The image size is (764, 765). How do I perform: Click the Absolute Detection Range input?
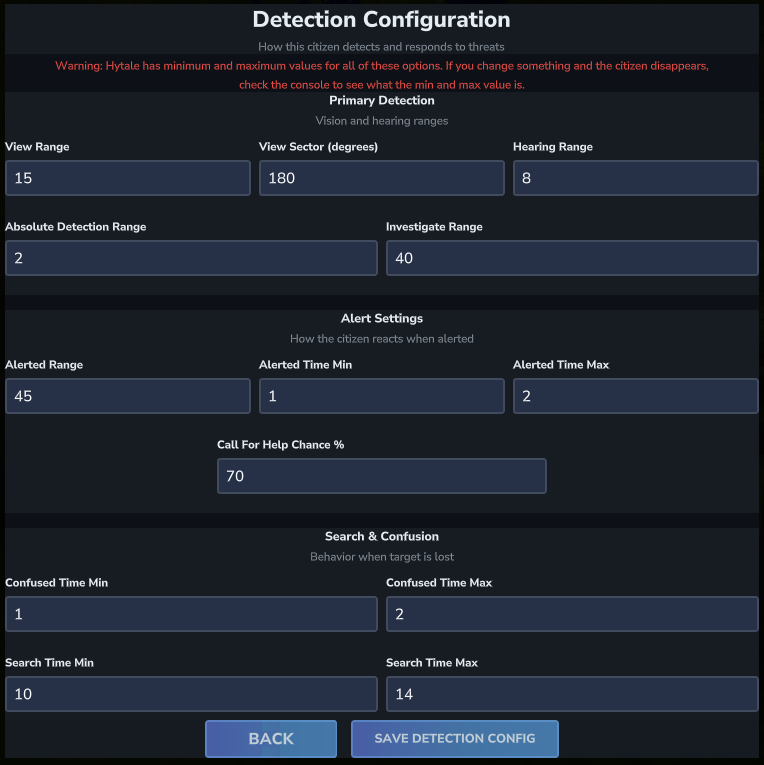coord(191,258)
